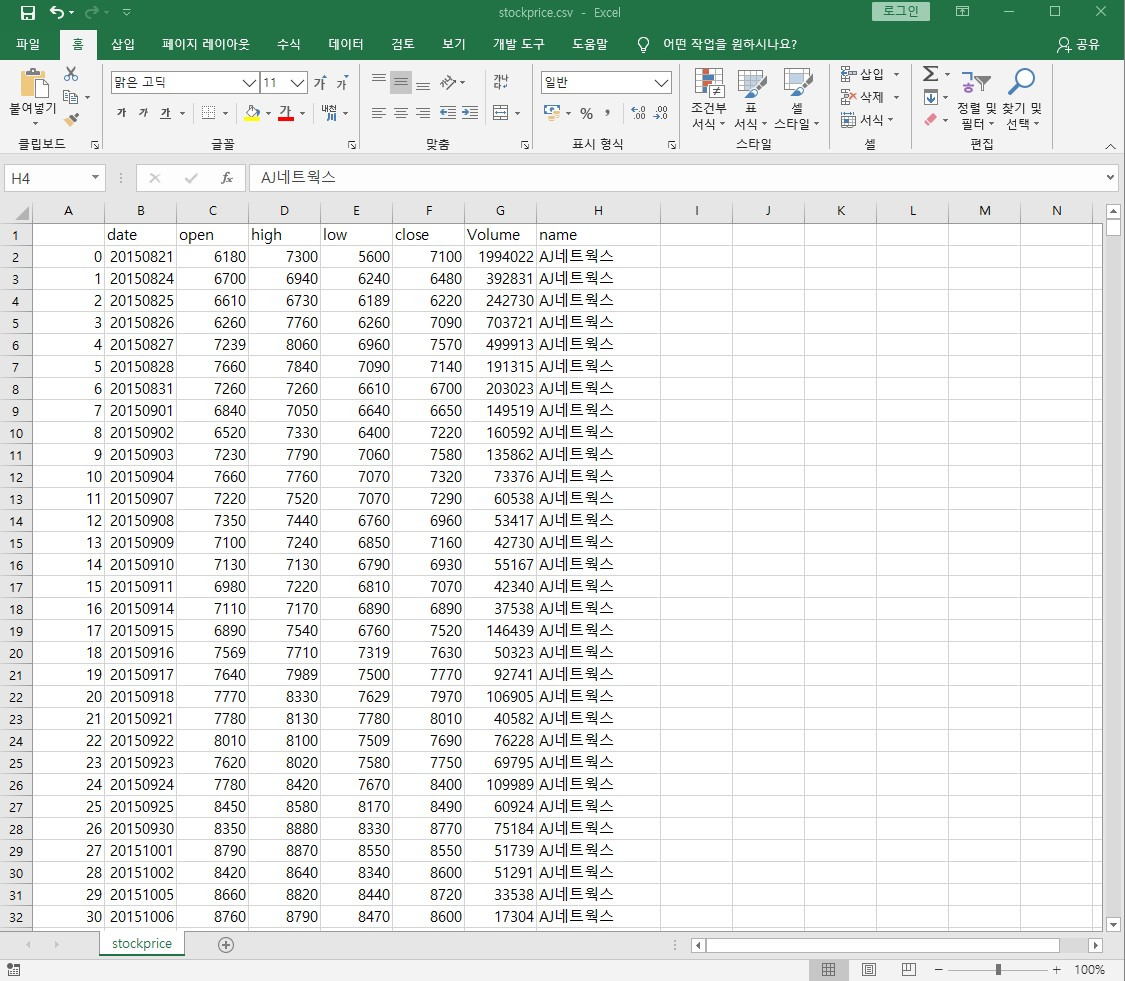Toggle bold formatting
The height and width of the screenshot is (981, 1125).
tap(121, 113)
